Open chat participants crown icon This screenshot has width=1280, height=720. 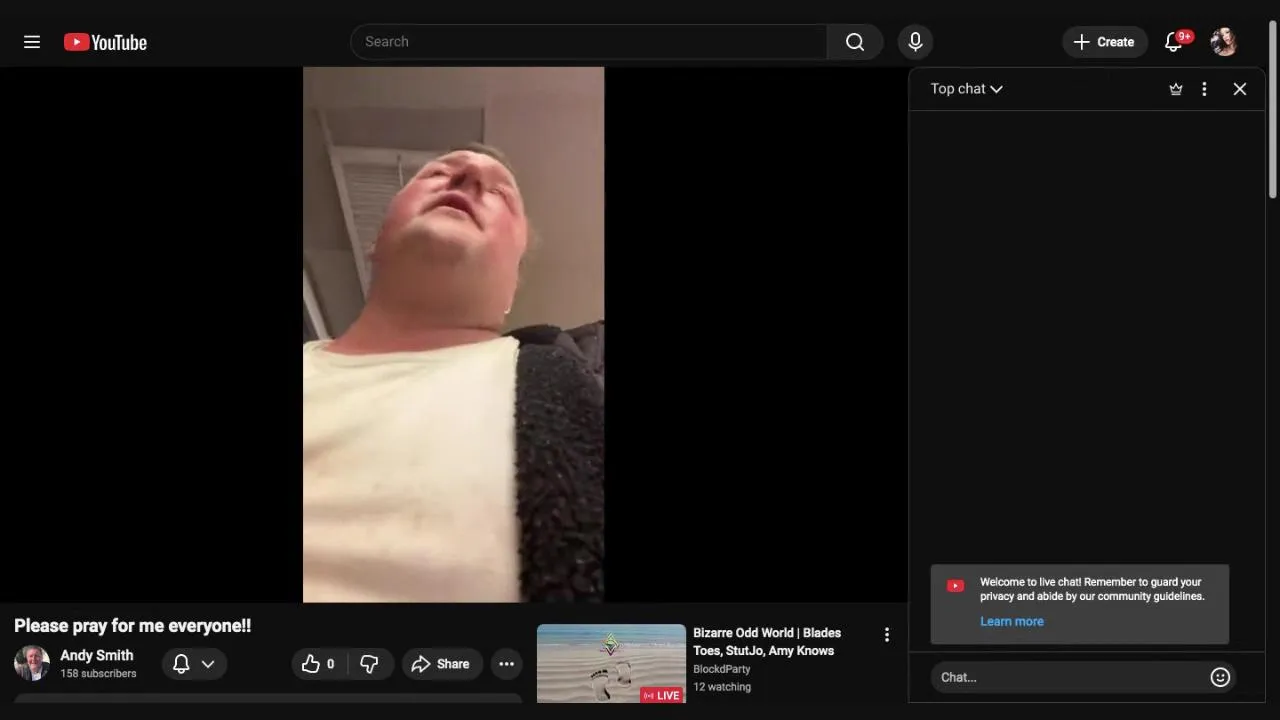(1176, 89)
